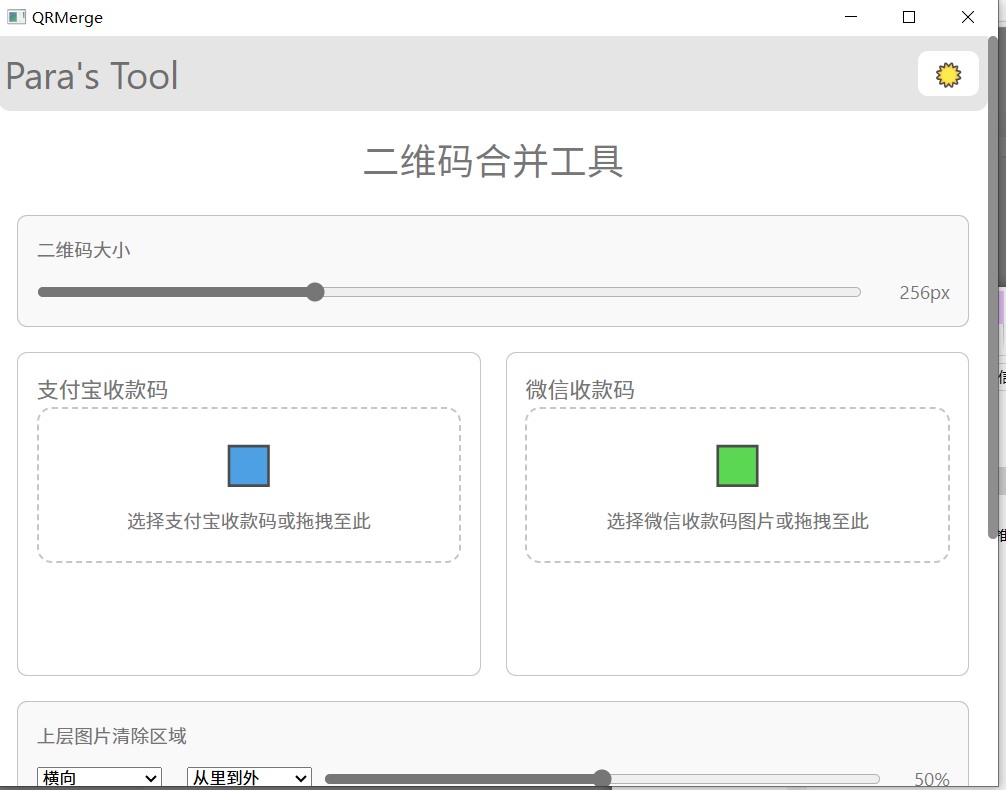Click the QRMerge window title icon
The image size is (1006, 790).
tap(16, 17)
